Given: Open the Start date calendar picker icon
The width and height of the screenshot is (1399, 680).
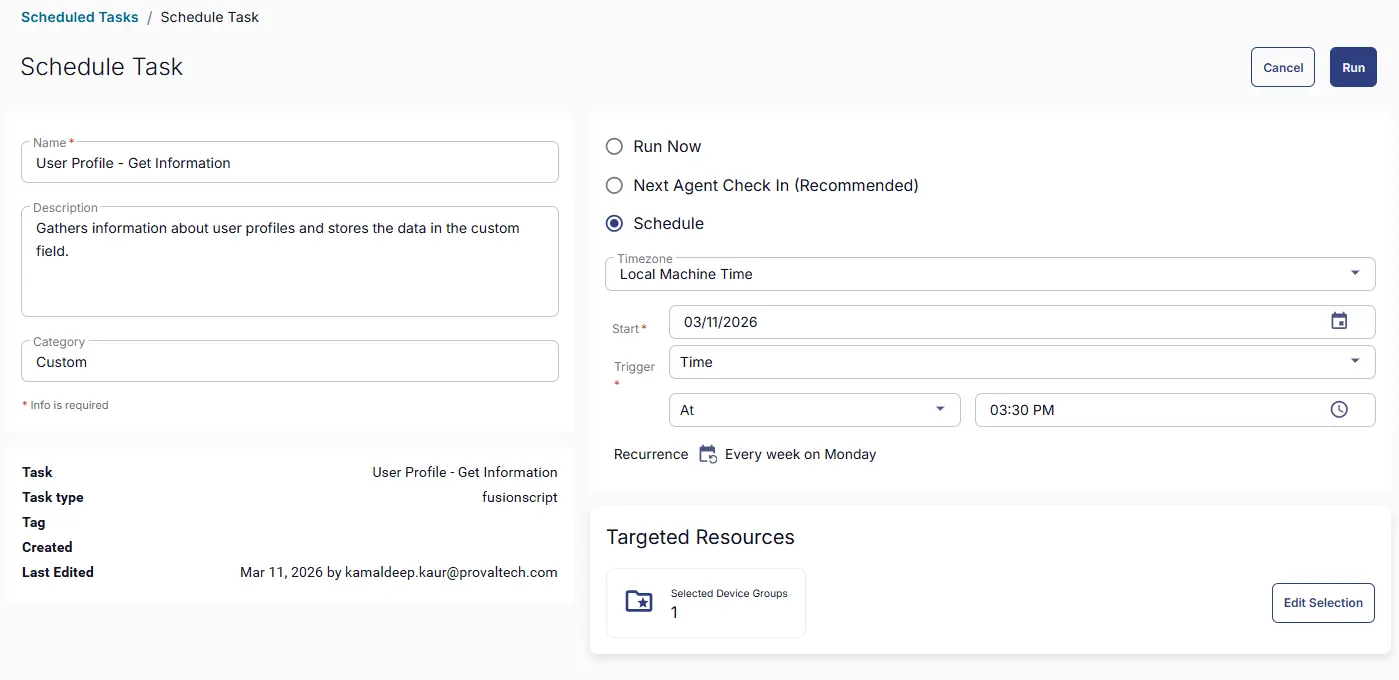Looking at the screenshot, I should (1339, 321).
